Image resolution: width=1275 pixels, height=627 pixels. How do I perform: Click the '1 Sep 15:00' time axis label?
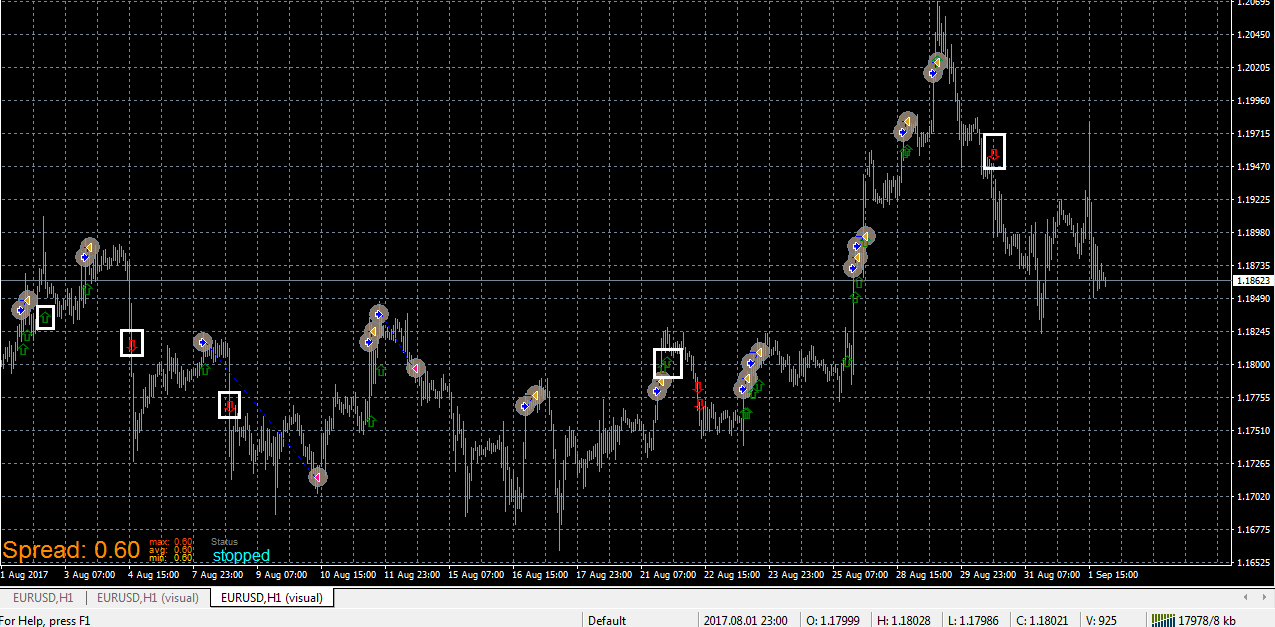pos(1115,575)
